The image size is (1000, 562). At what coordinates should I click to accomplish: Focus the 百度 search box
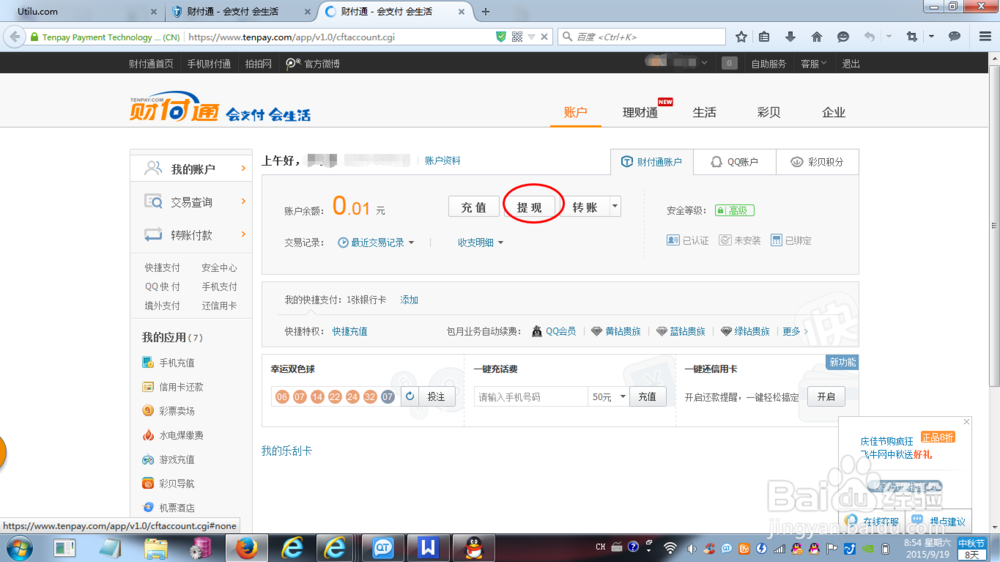coord(642,37)
